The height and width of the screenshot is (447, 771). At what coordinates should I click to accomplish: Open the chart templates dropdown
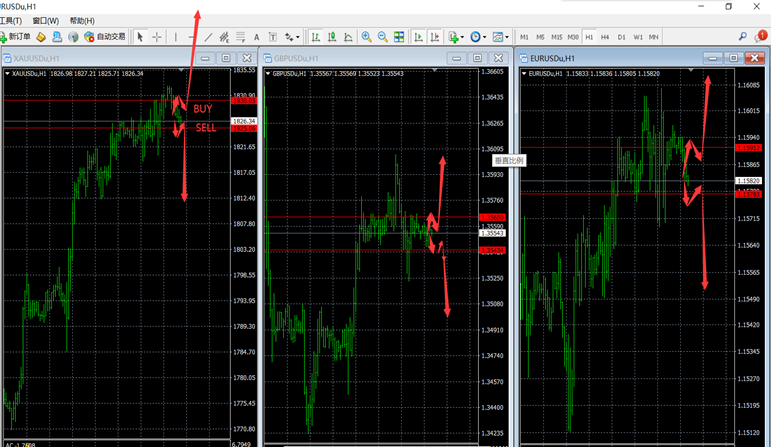click(x=501, y=38)
